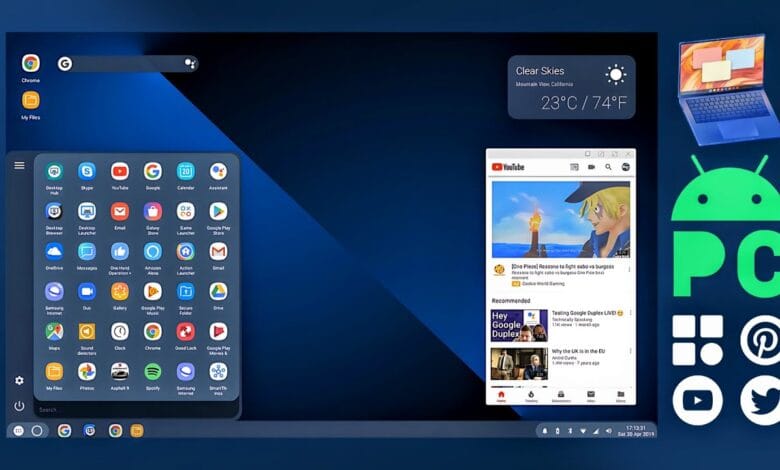This screenshot has height=470, width=780.
Task: Open Duo video calling app
Action: [87, 291]
